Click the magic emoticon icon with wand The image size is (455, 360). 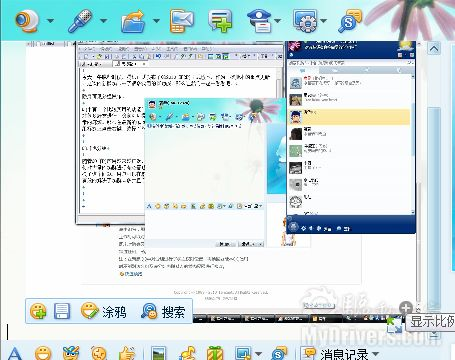point(71,353)
